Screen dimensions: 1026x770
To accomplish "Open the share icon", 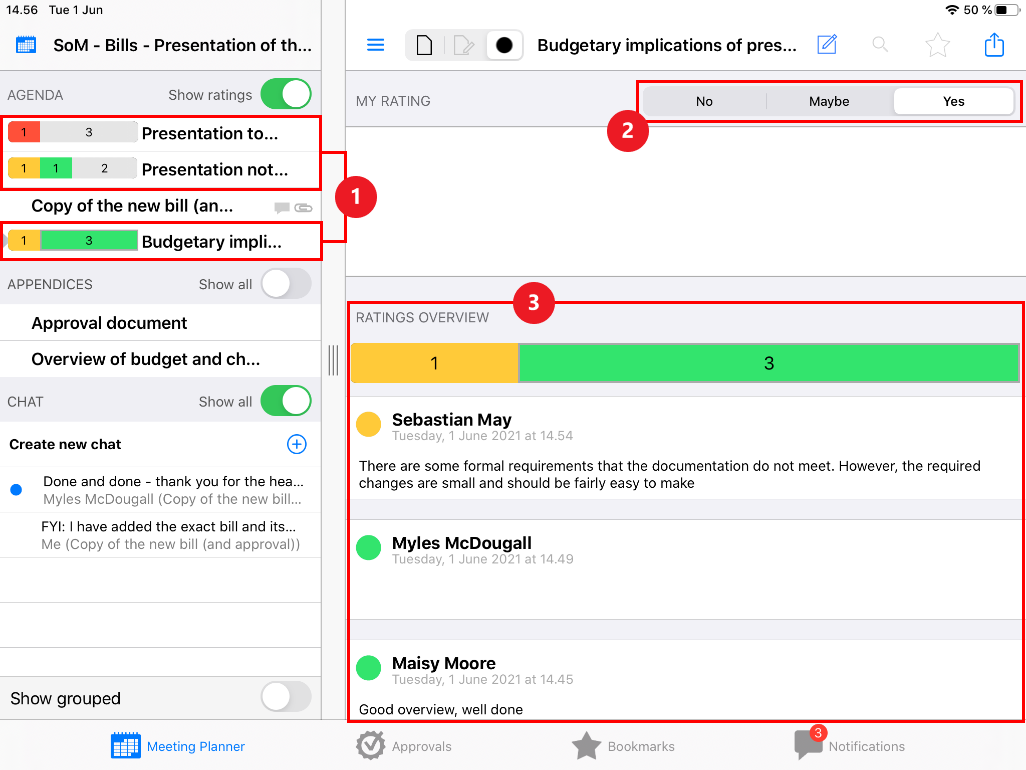I will (994, 44).
